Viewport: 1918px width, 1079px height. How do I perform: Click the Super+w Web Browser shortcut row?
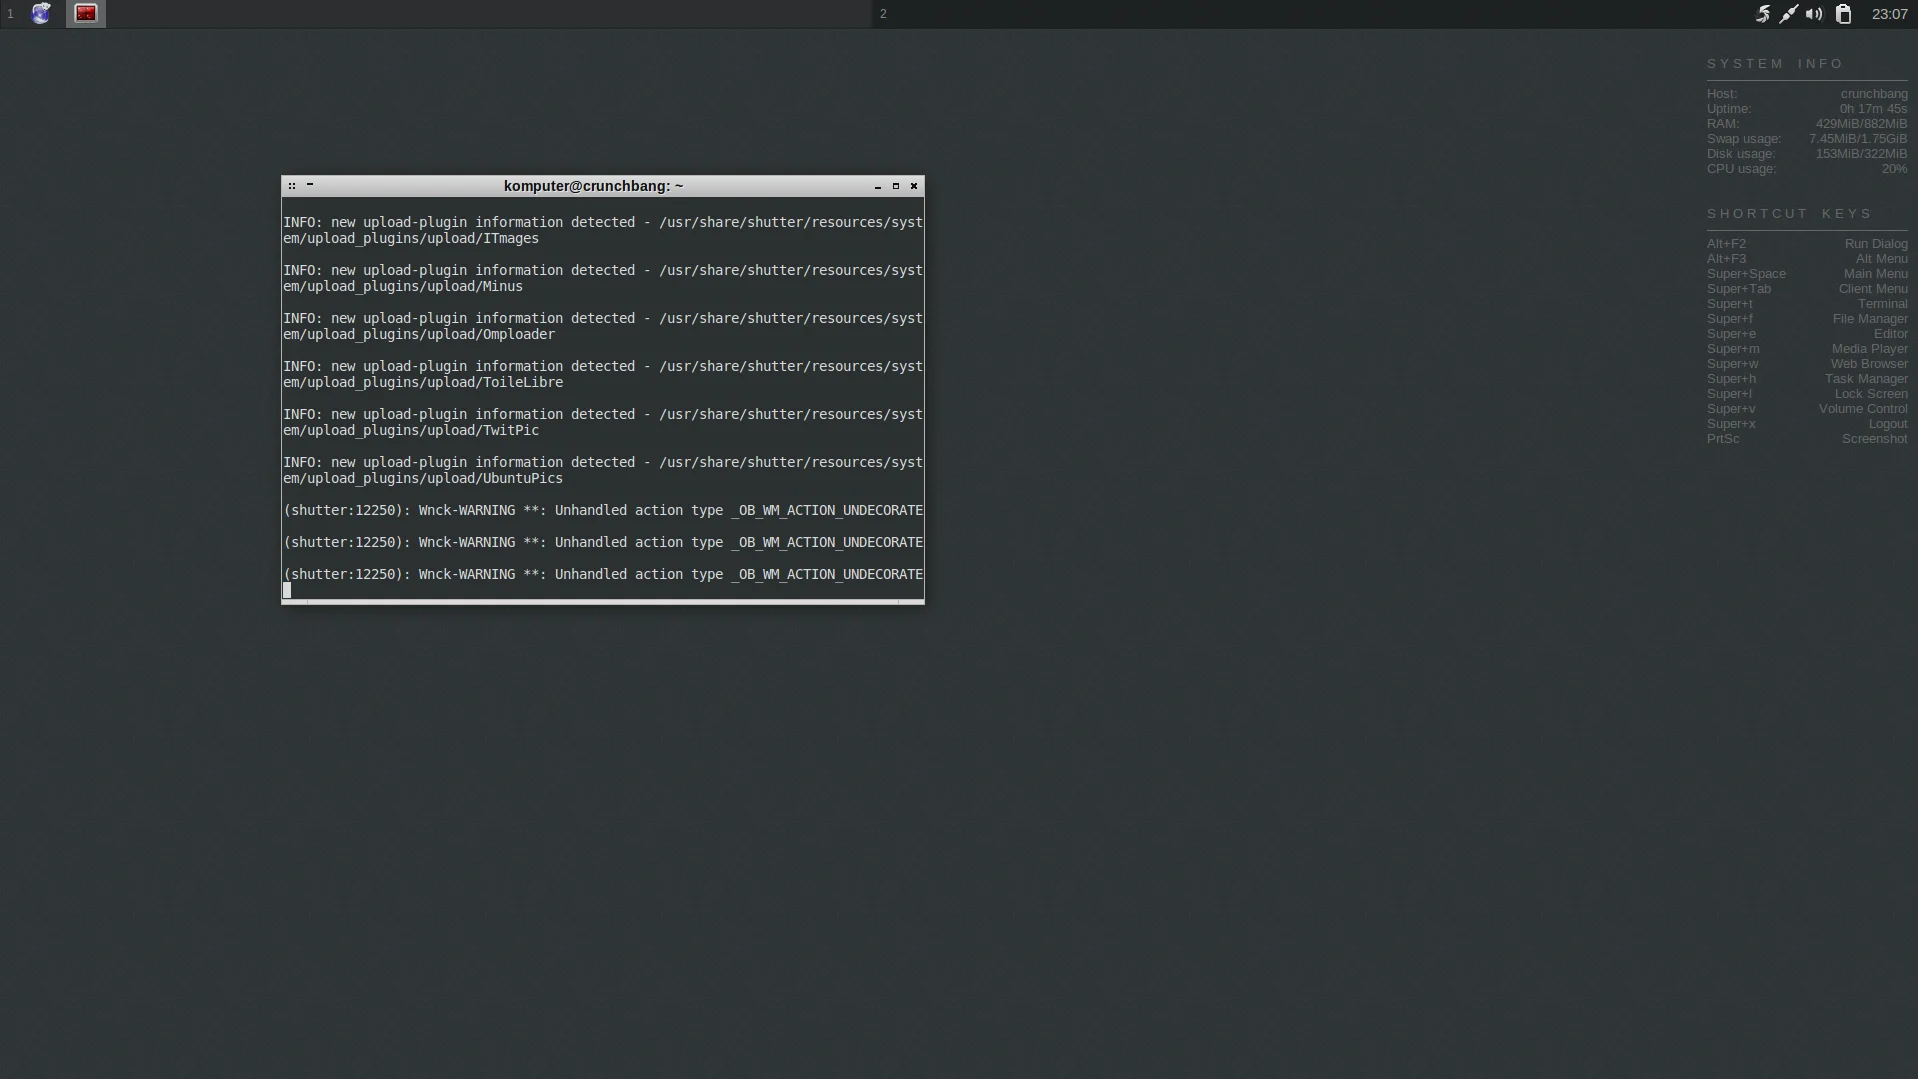pos(1807,364)
